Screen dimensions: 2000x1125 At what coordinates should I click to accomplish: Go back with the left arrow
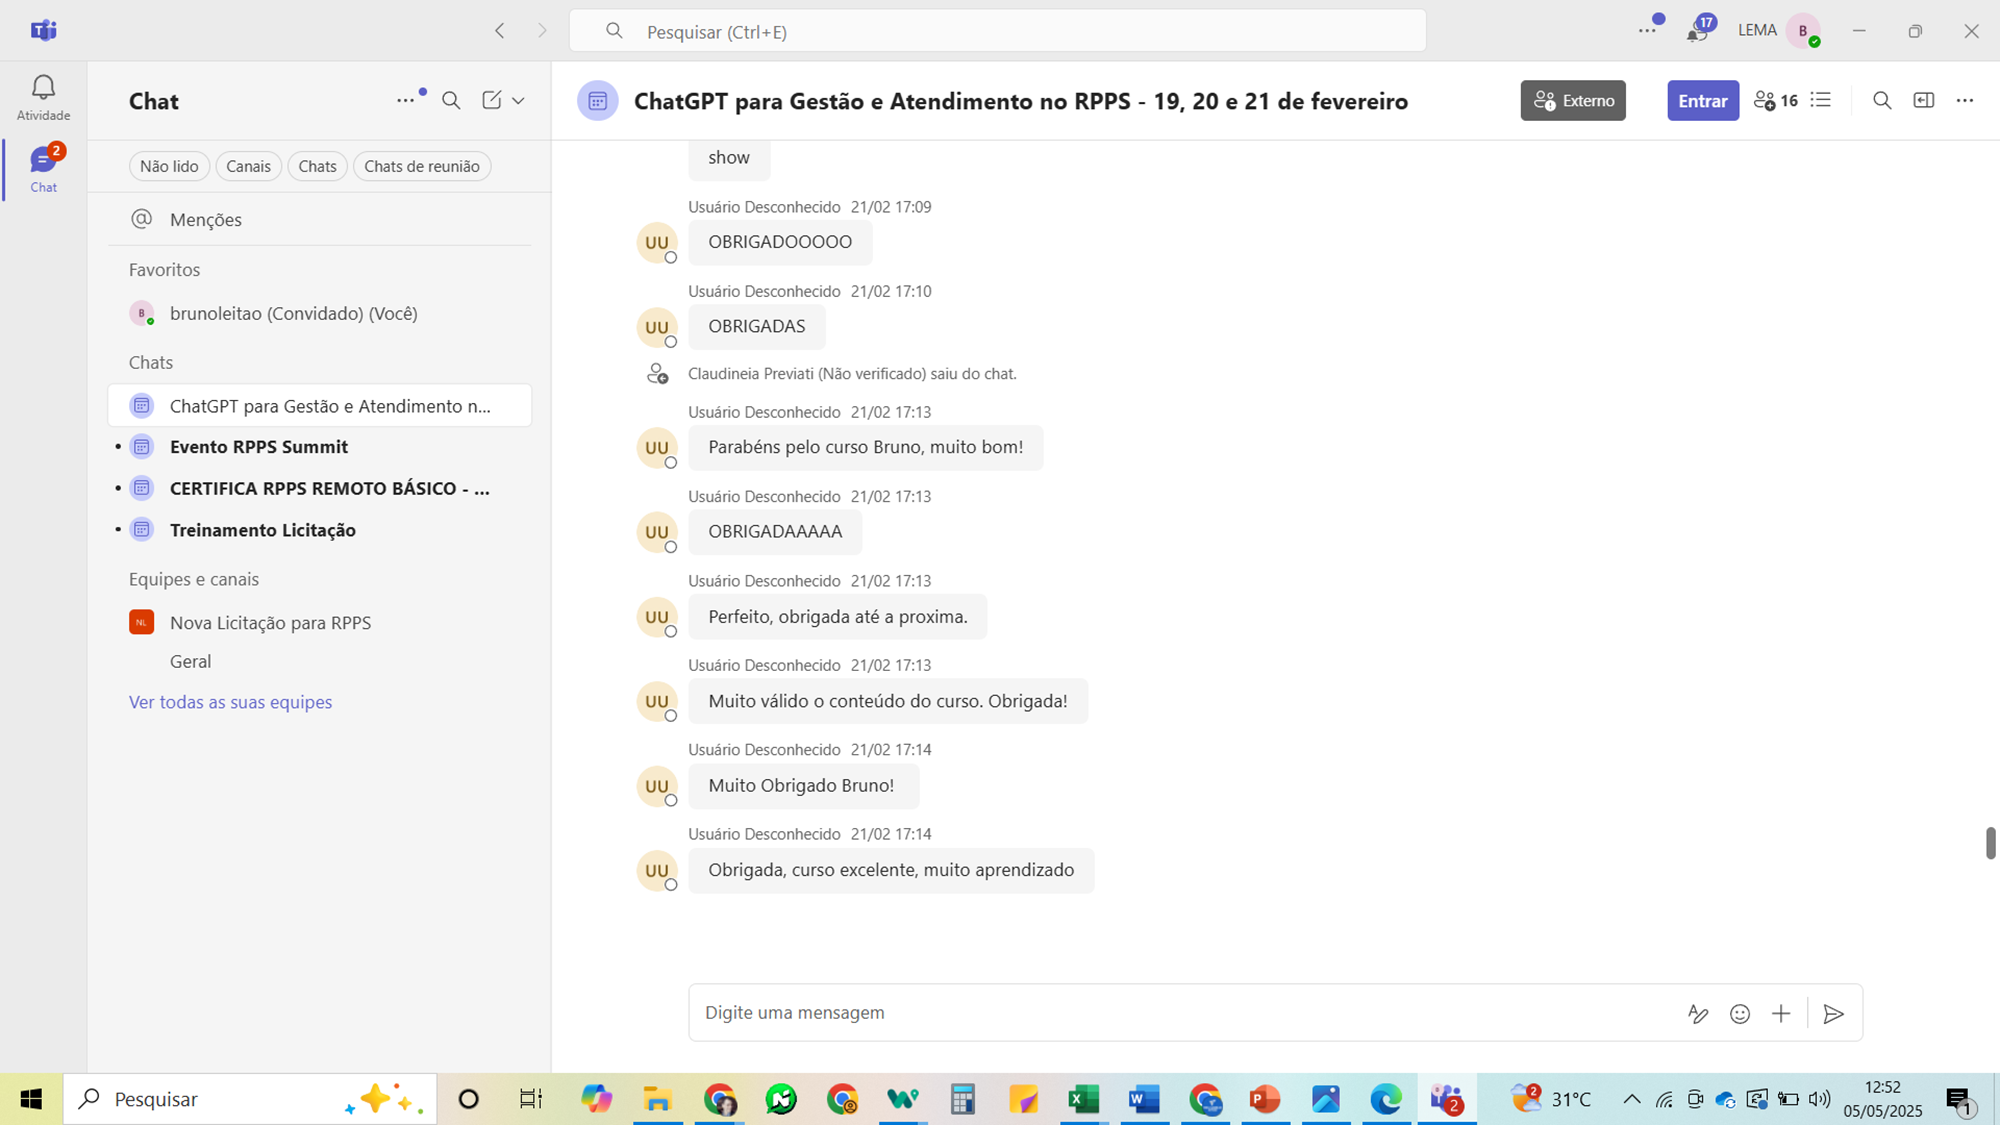point(500,31)
